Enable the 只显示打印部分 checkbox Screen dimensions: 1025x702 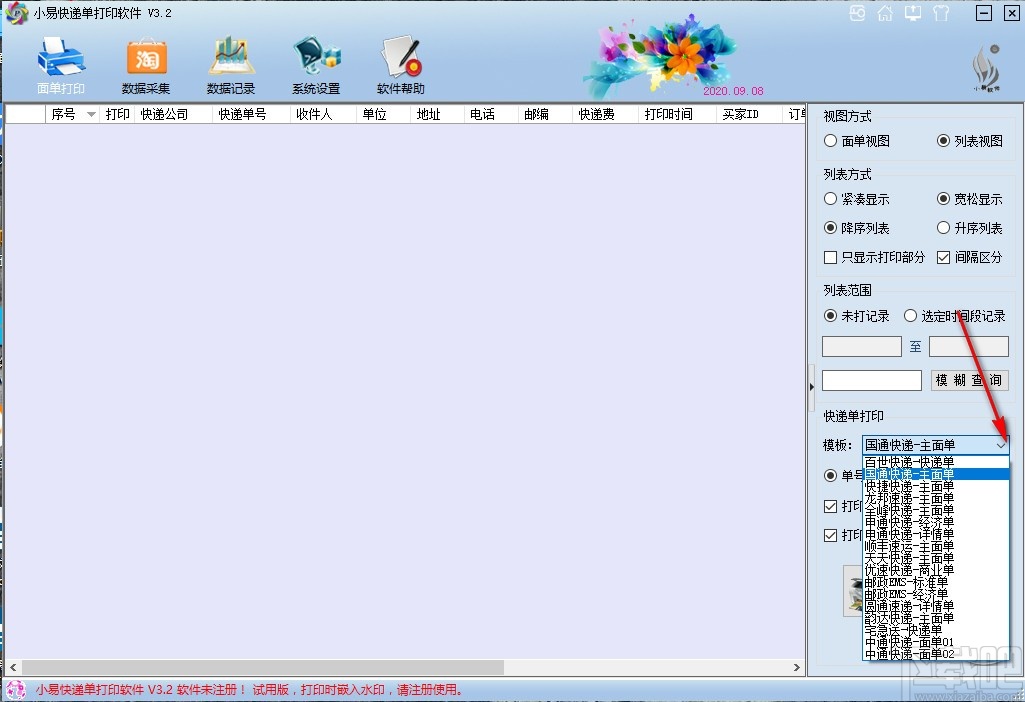point(830,257)
